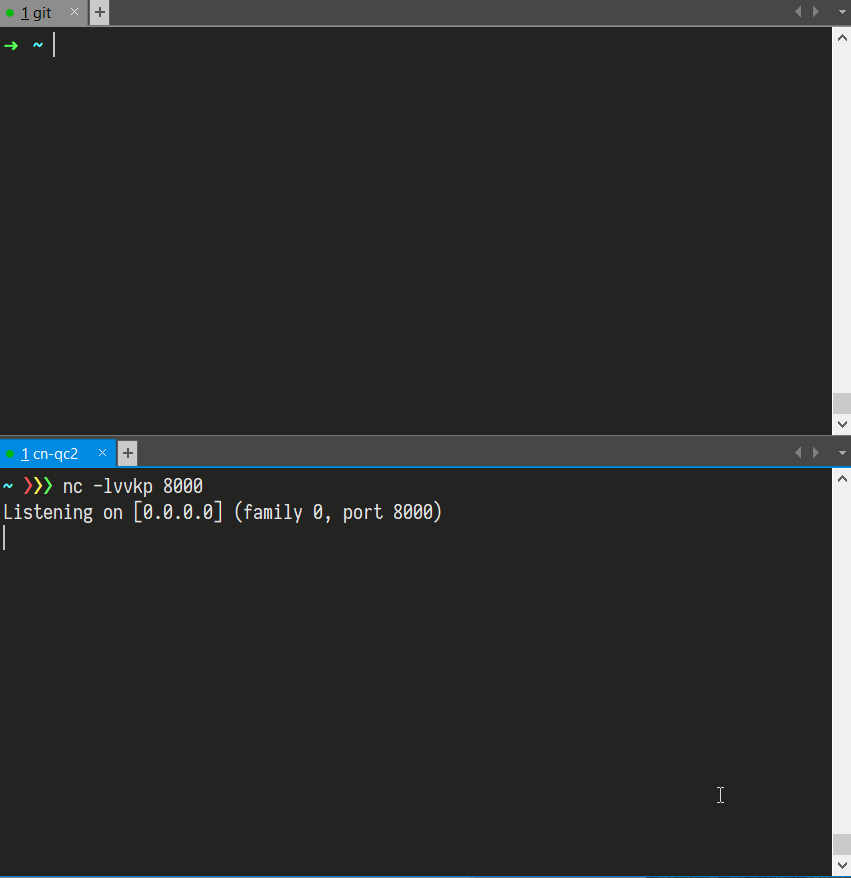Select the "1 git" session tab
Image resolution: width=851 pixels, height=878 pixels.
[x=36, y=13]
